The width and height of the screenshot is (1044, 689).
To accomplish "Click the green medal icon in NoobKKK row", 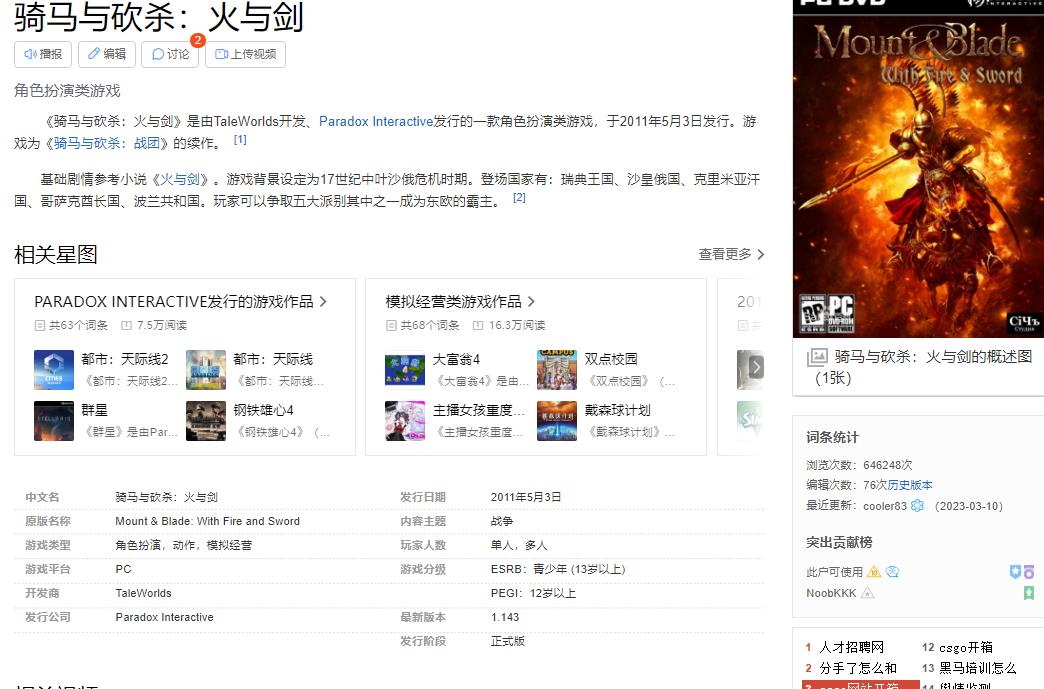I will coord(1029,593).
